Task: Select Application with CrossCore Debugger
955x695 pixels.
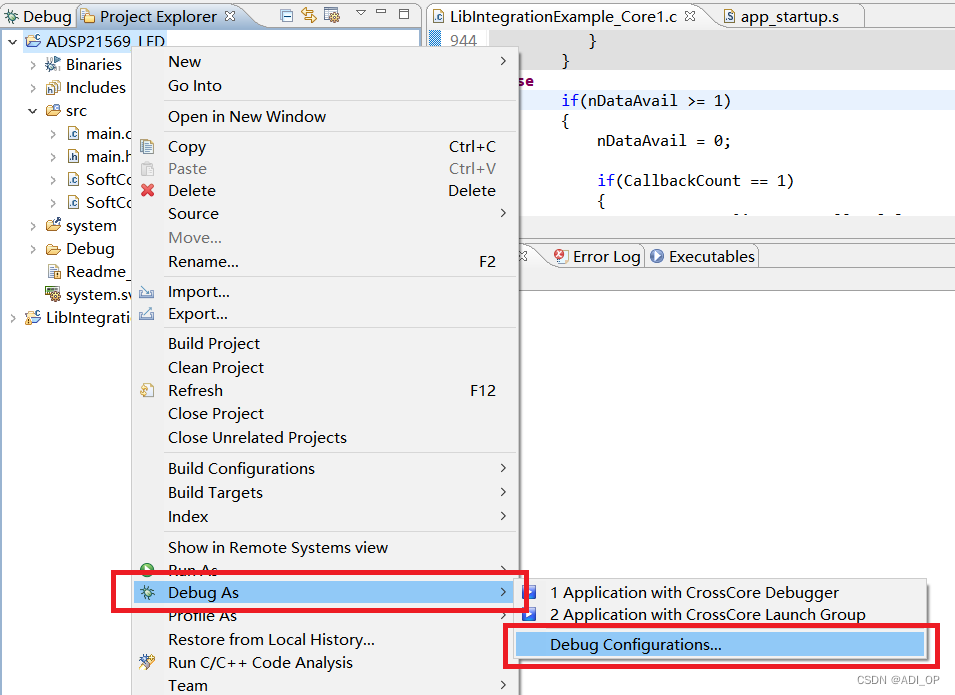Action: [721, 593]
